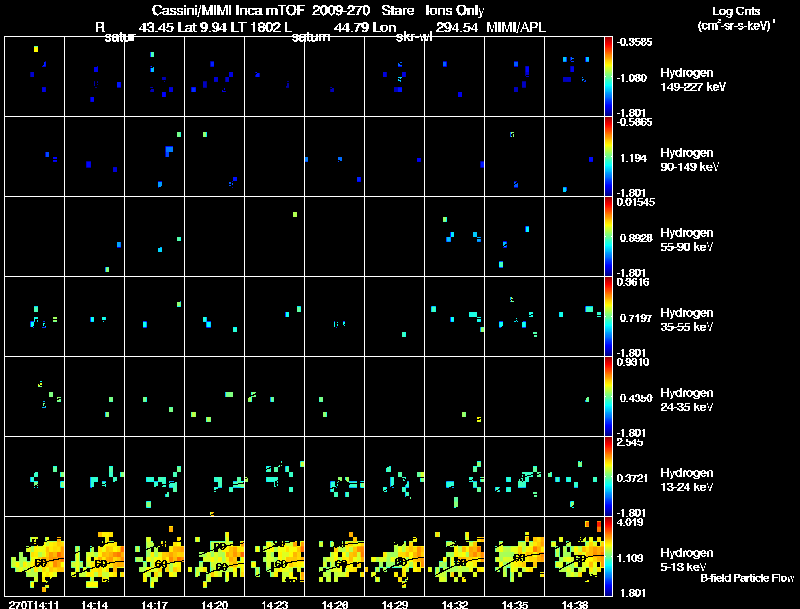Click the '0.01545' color scale value
This screenshot has height=609, width=800.
(x=636, y=202)
